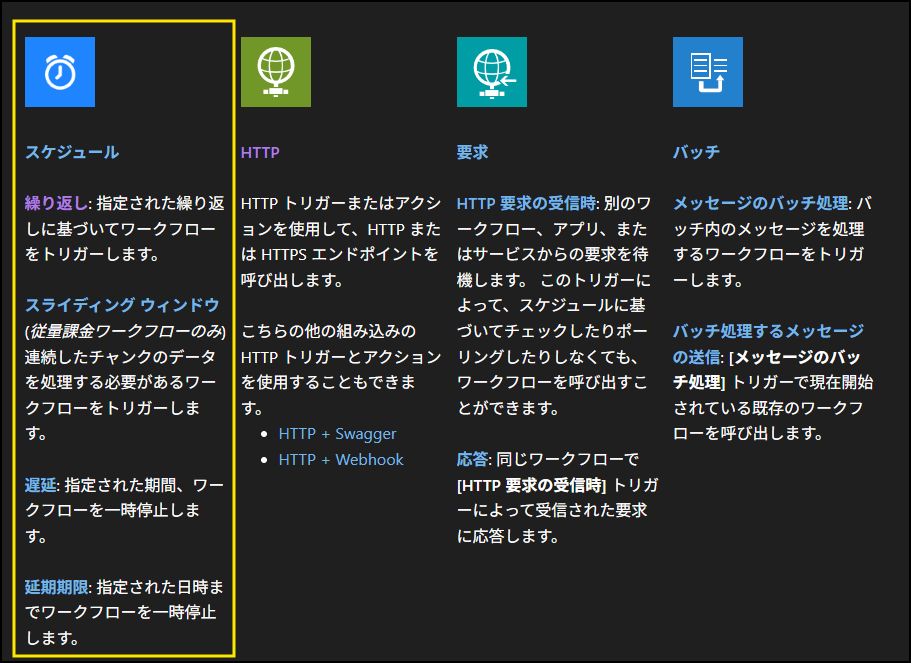Open the 延期期限 action link
Image resolution: width=911 pixels, height=663 pixels.
[x=56, y=587]
